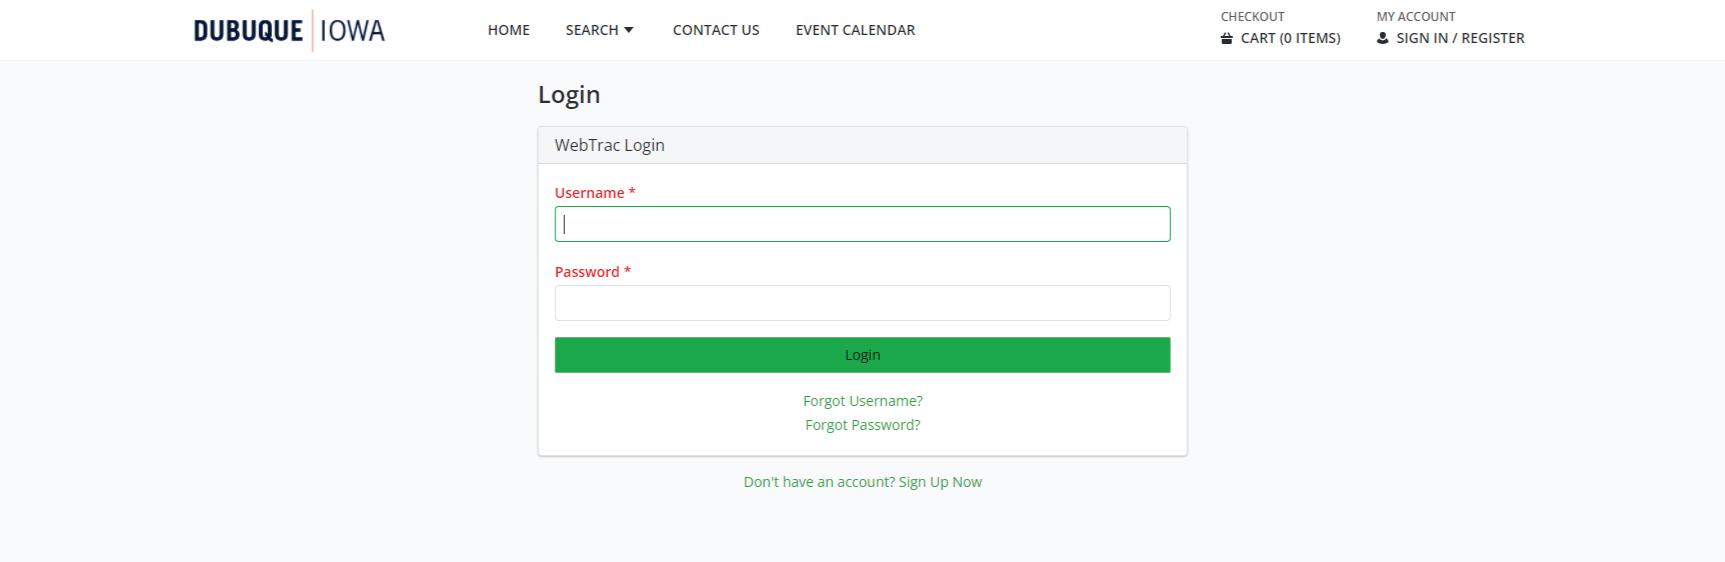Open the Forgot Username? link
1725x562 pixels.
862,401
